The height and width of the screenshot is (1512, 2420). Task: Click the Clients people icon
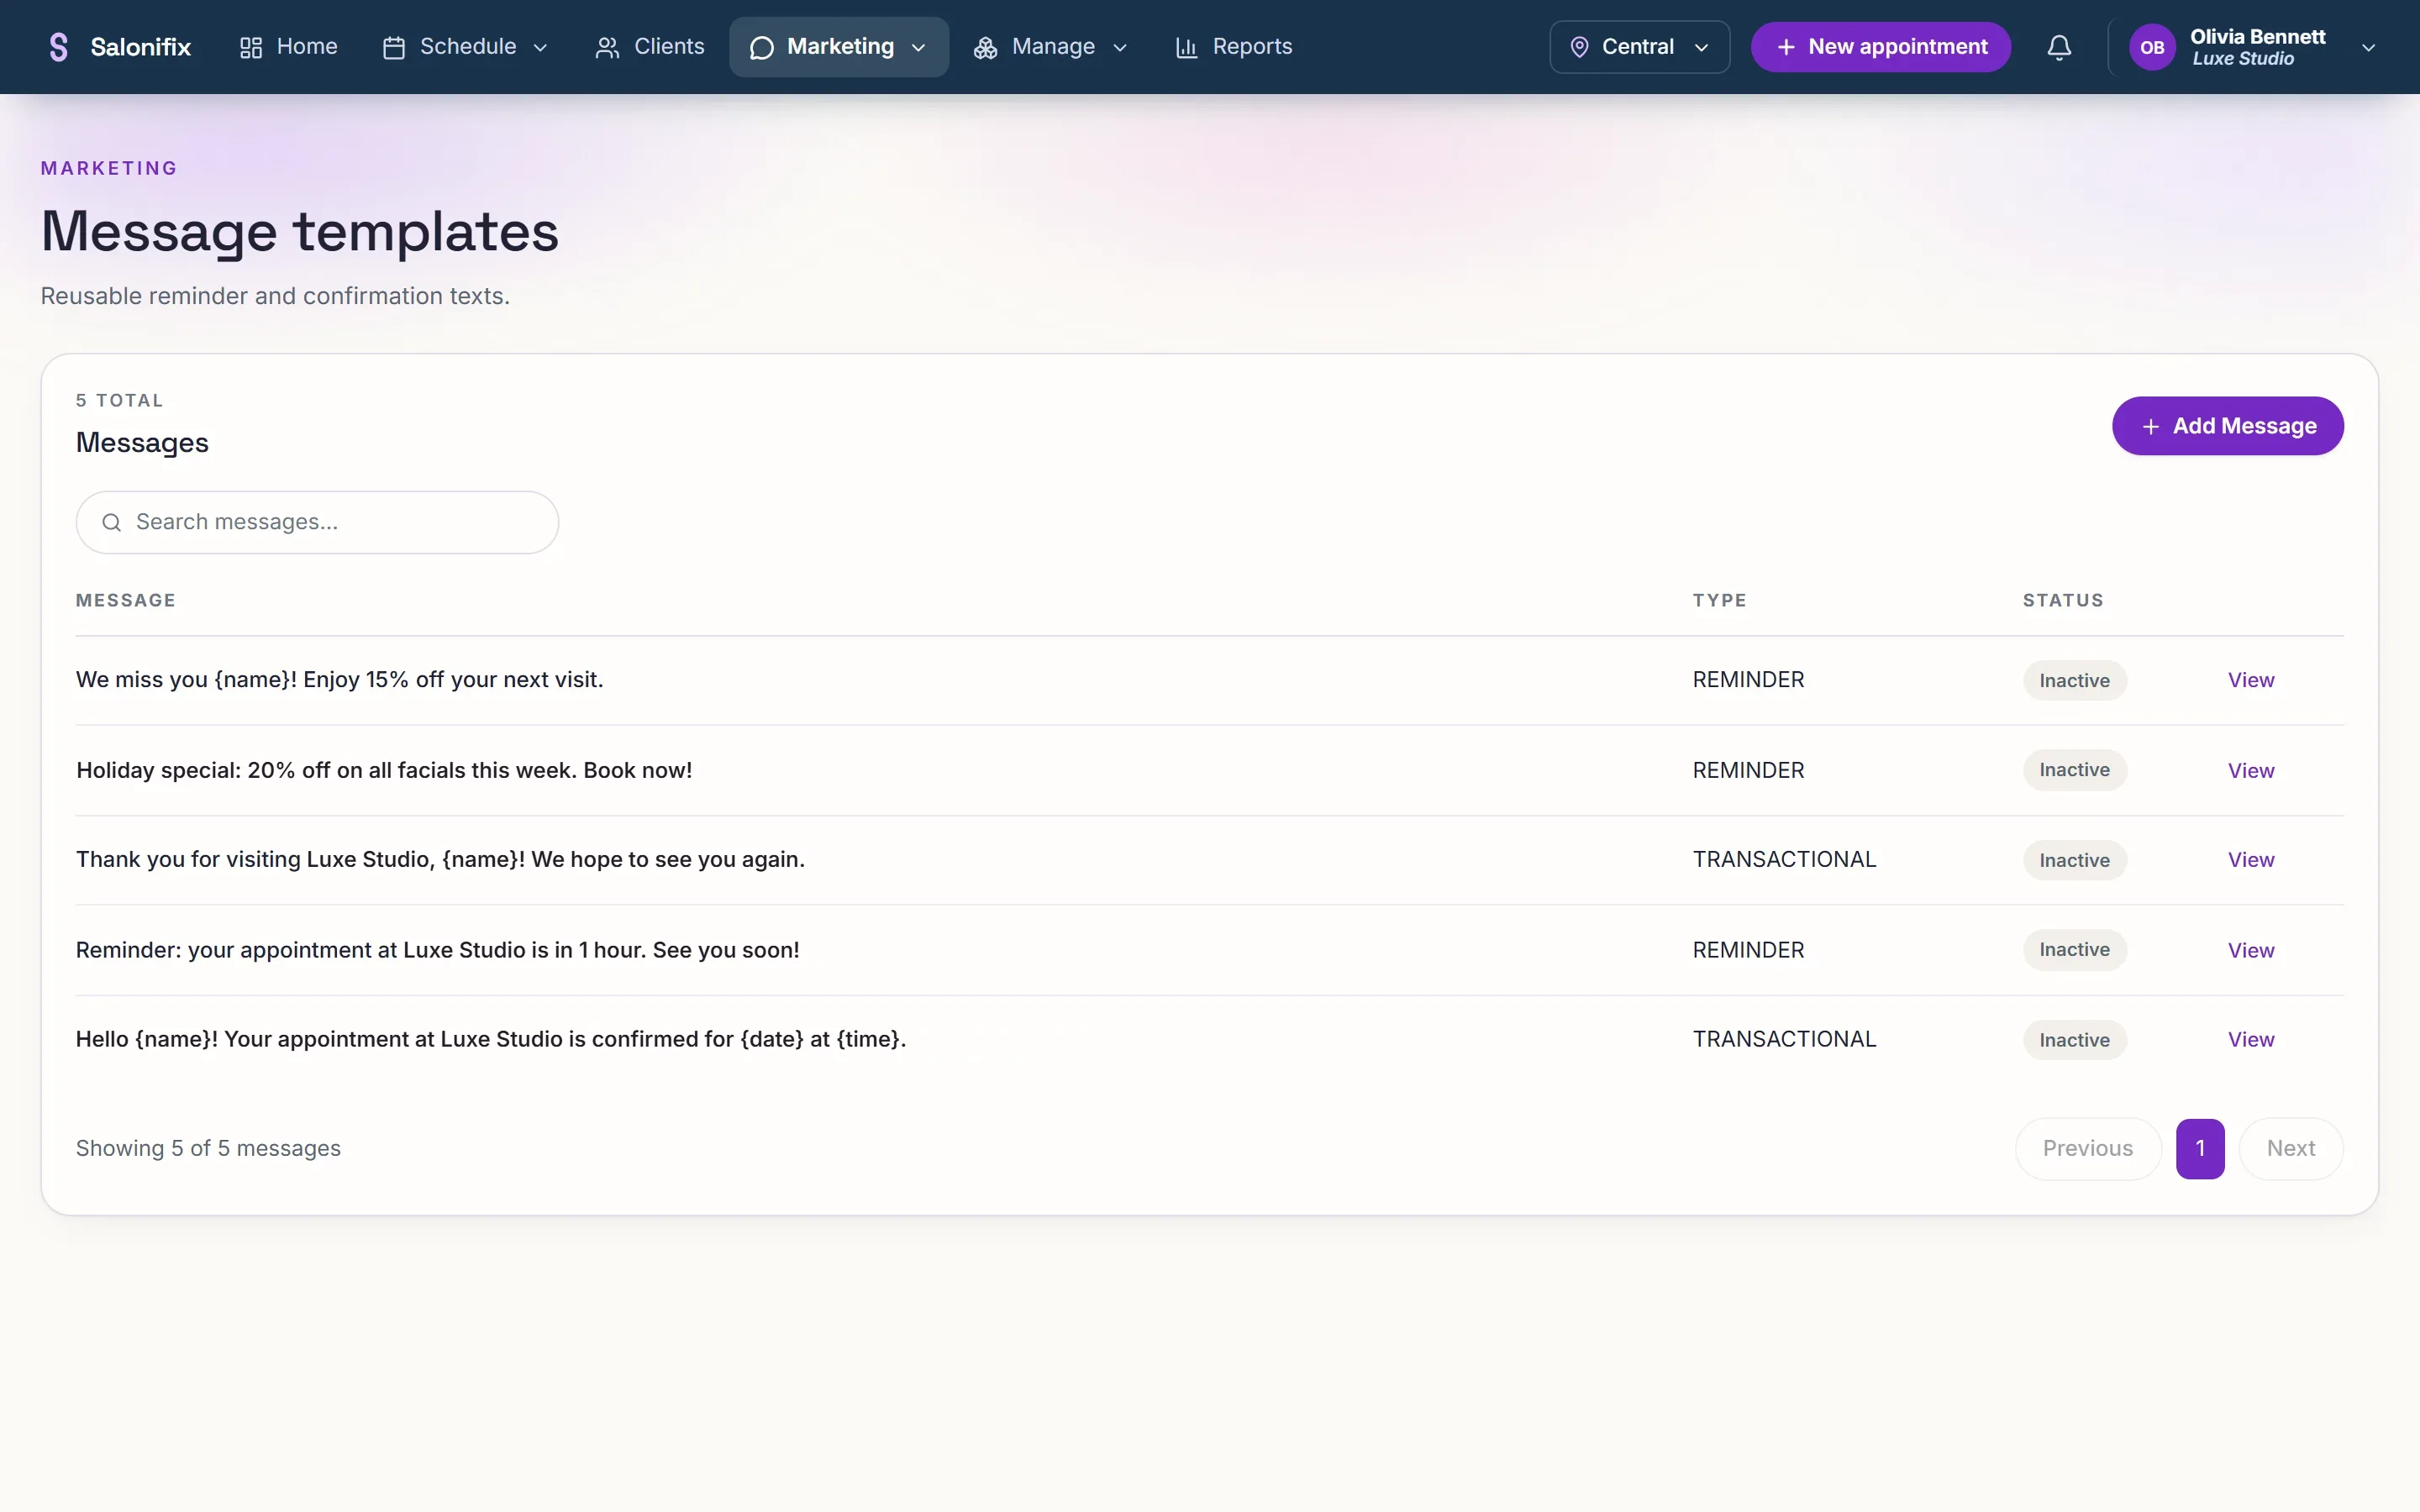pos(607,47)
